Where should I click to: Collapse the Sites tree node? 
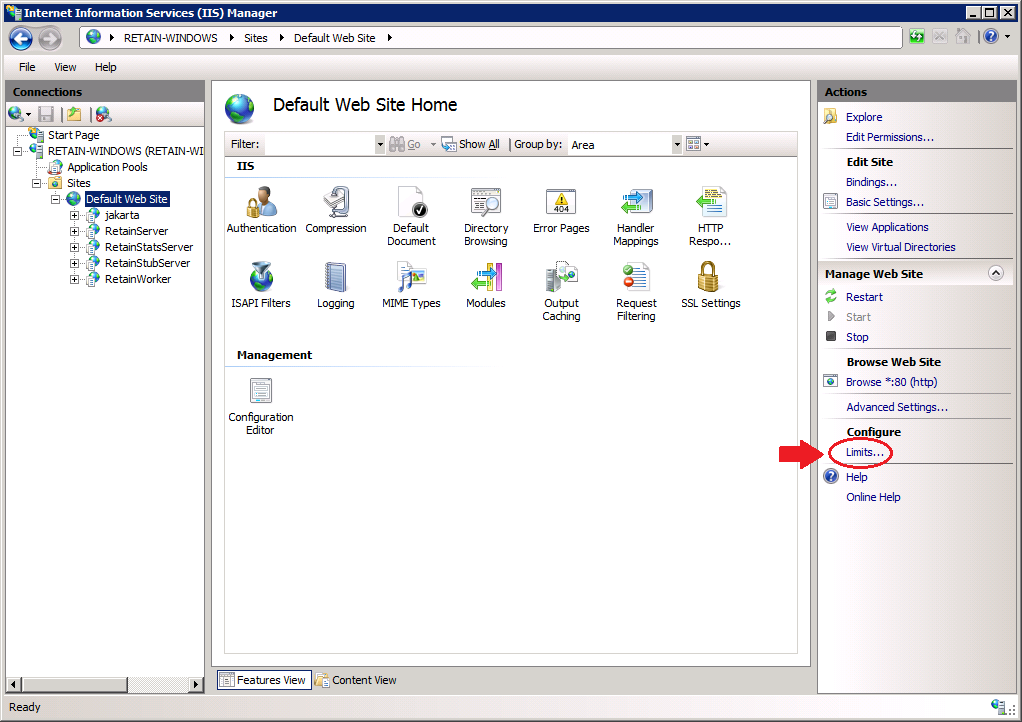pos(36,183)
